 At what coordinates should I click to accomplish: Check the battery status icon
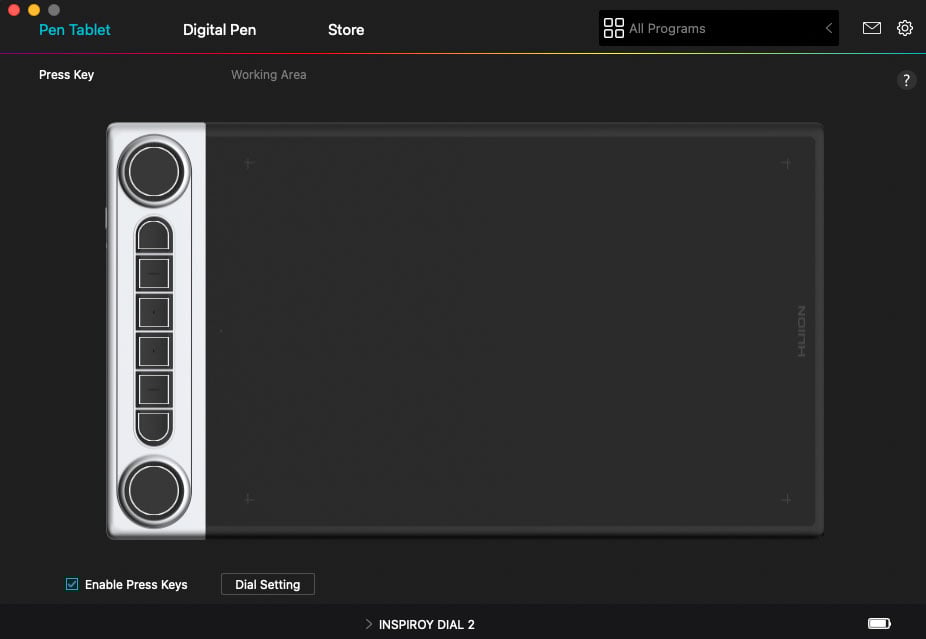pos(879,624)
